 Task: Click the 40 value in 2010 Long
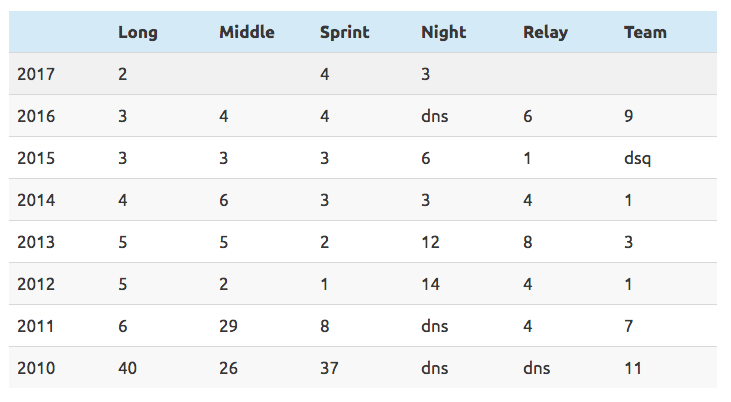[127, 368]
